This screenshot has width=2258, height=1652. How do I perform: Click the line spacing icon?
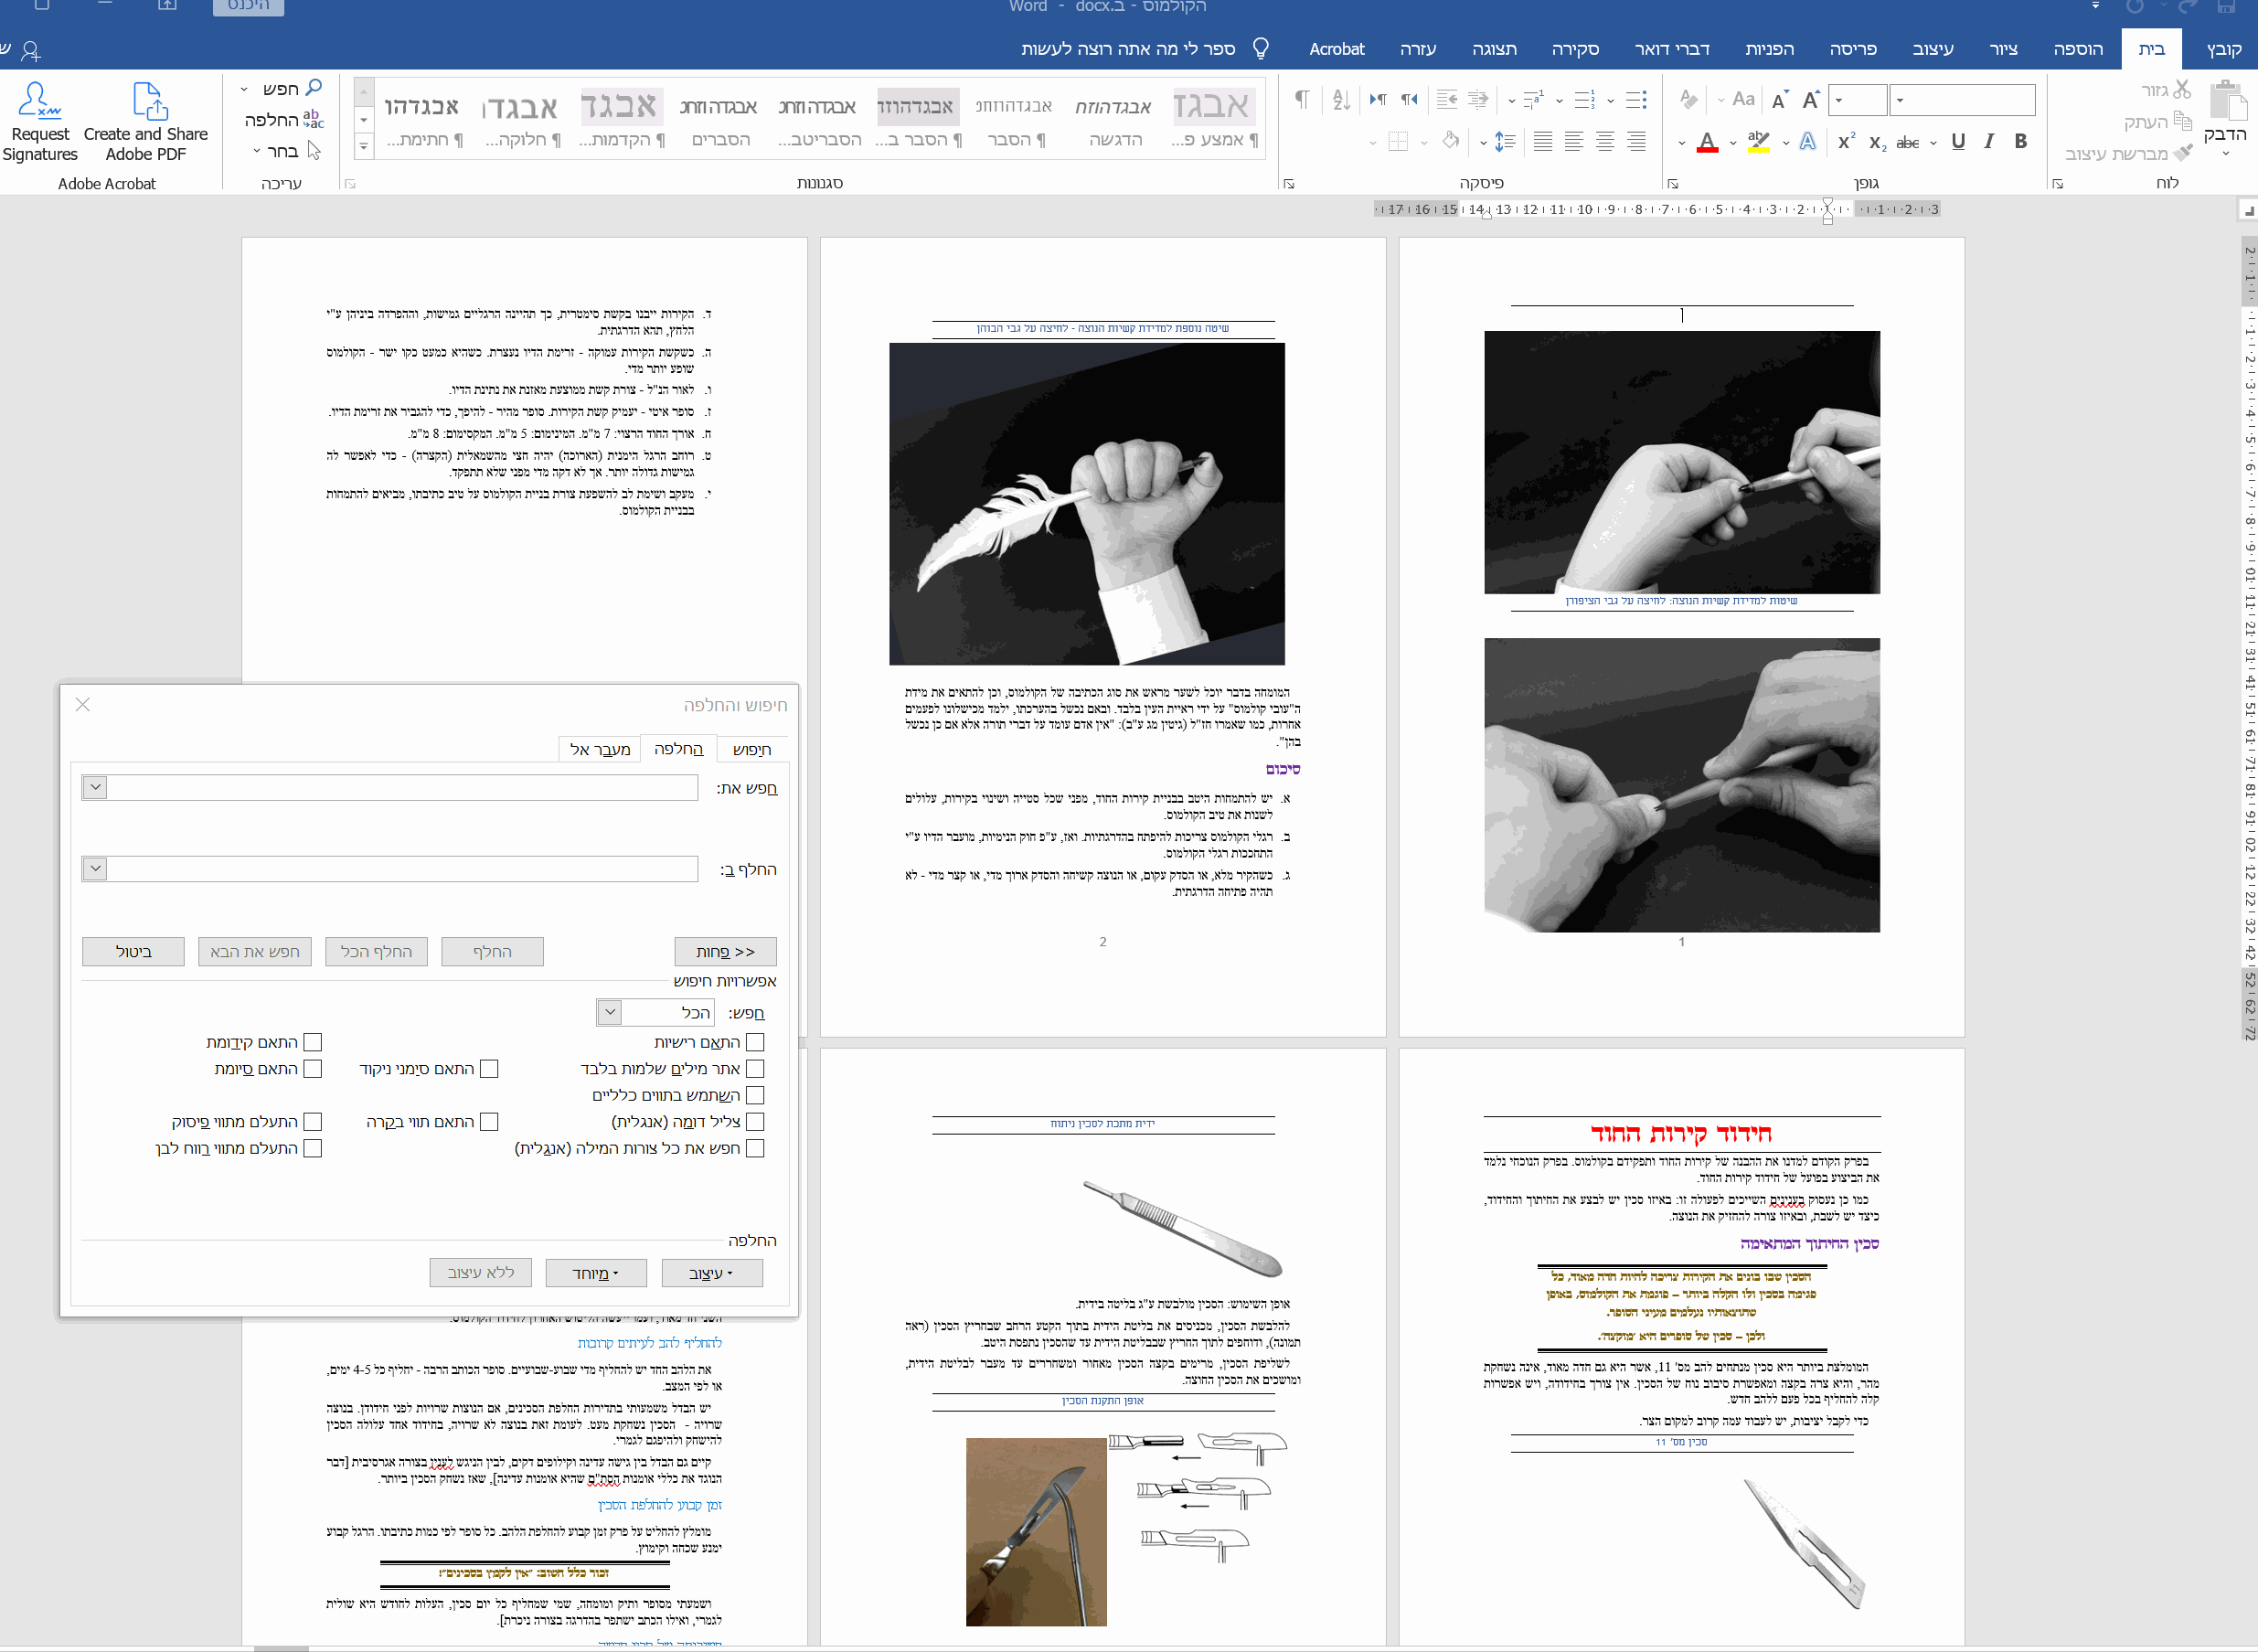(x=1504, y=142)
